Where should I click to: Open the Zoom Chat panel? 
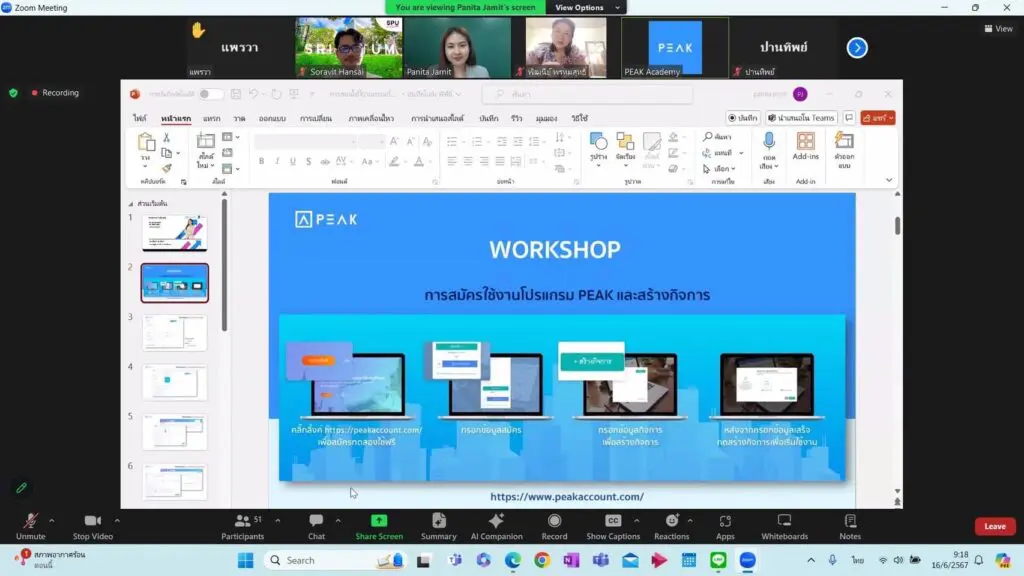click(316, 526)
